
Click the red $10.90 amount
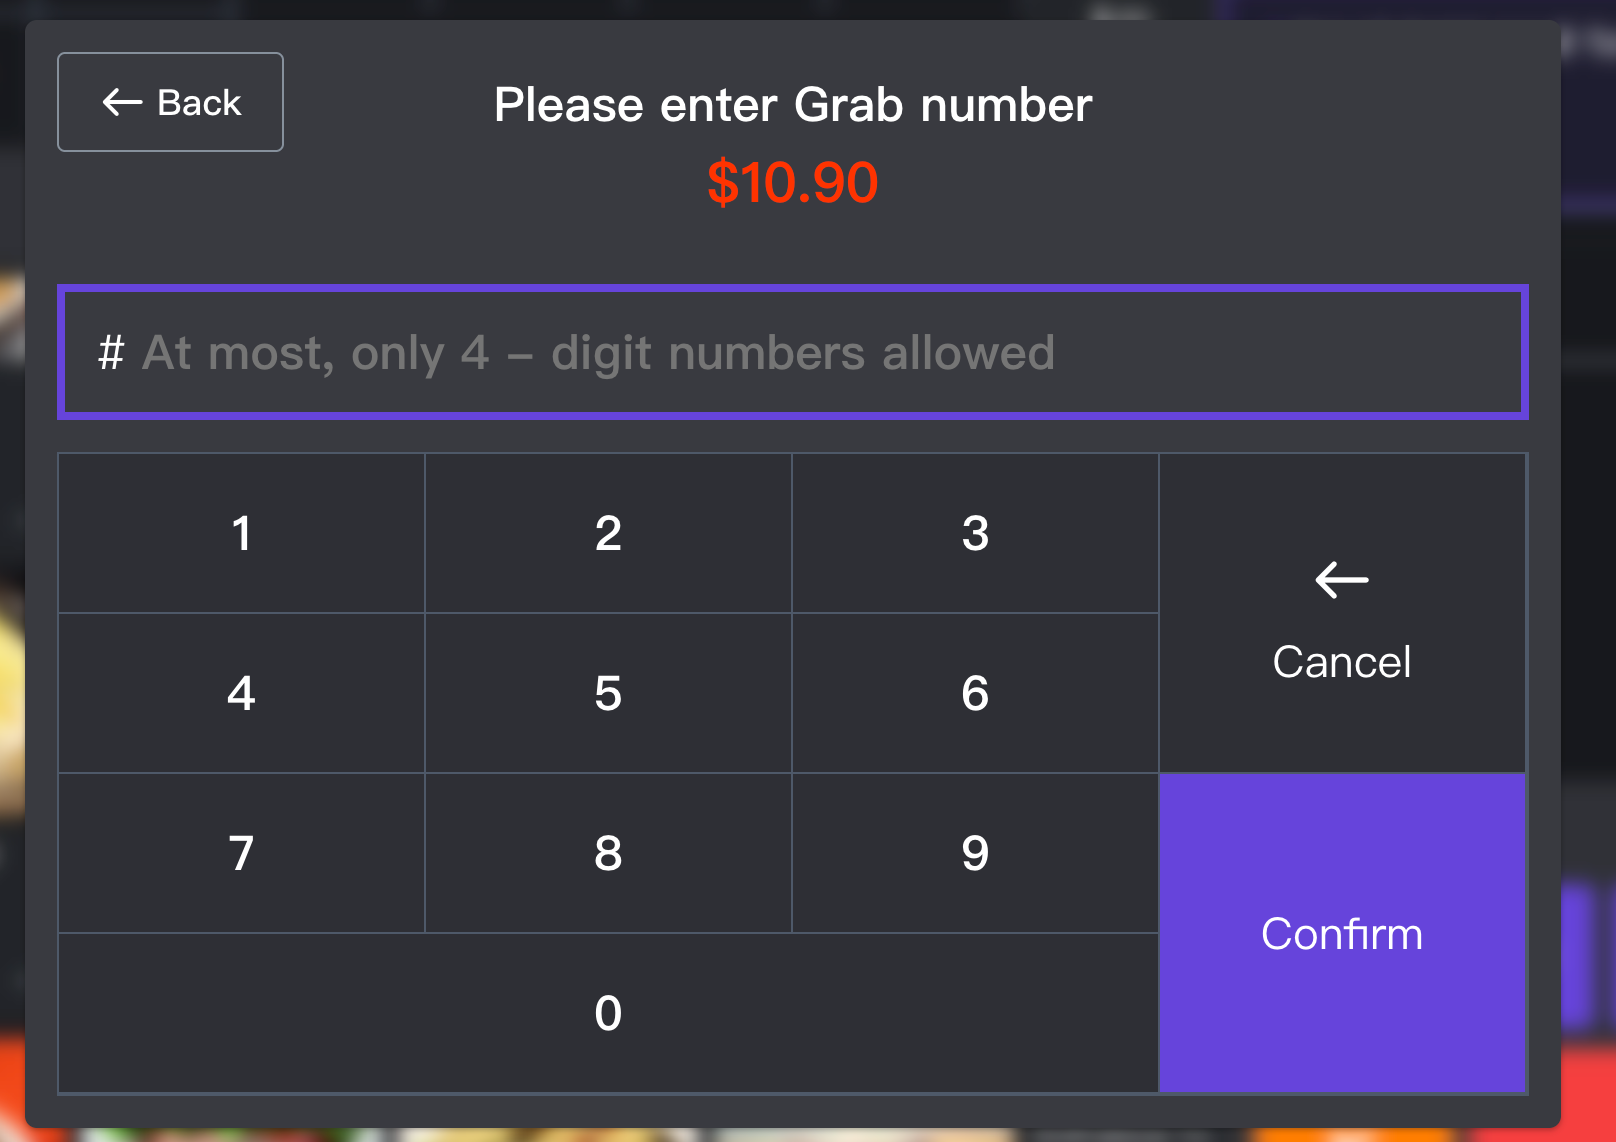[x=792, y=183]
